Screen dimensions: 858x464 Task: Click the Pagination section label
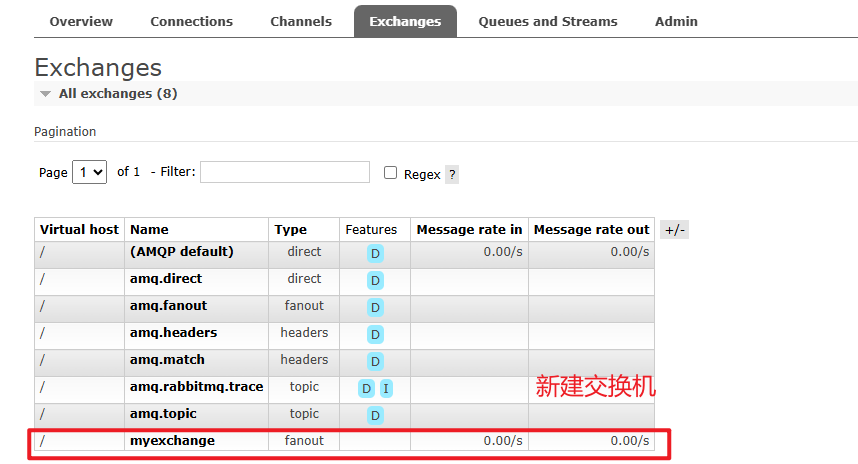tap(65, 132)
